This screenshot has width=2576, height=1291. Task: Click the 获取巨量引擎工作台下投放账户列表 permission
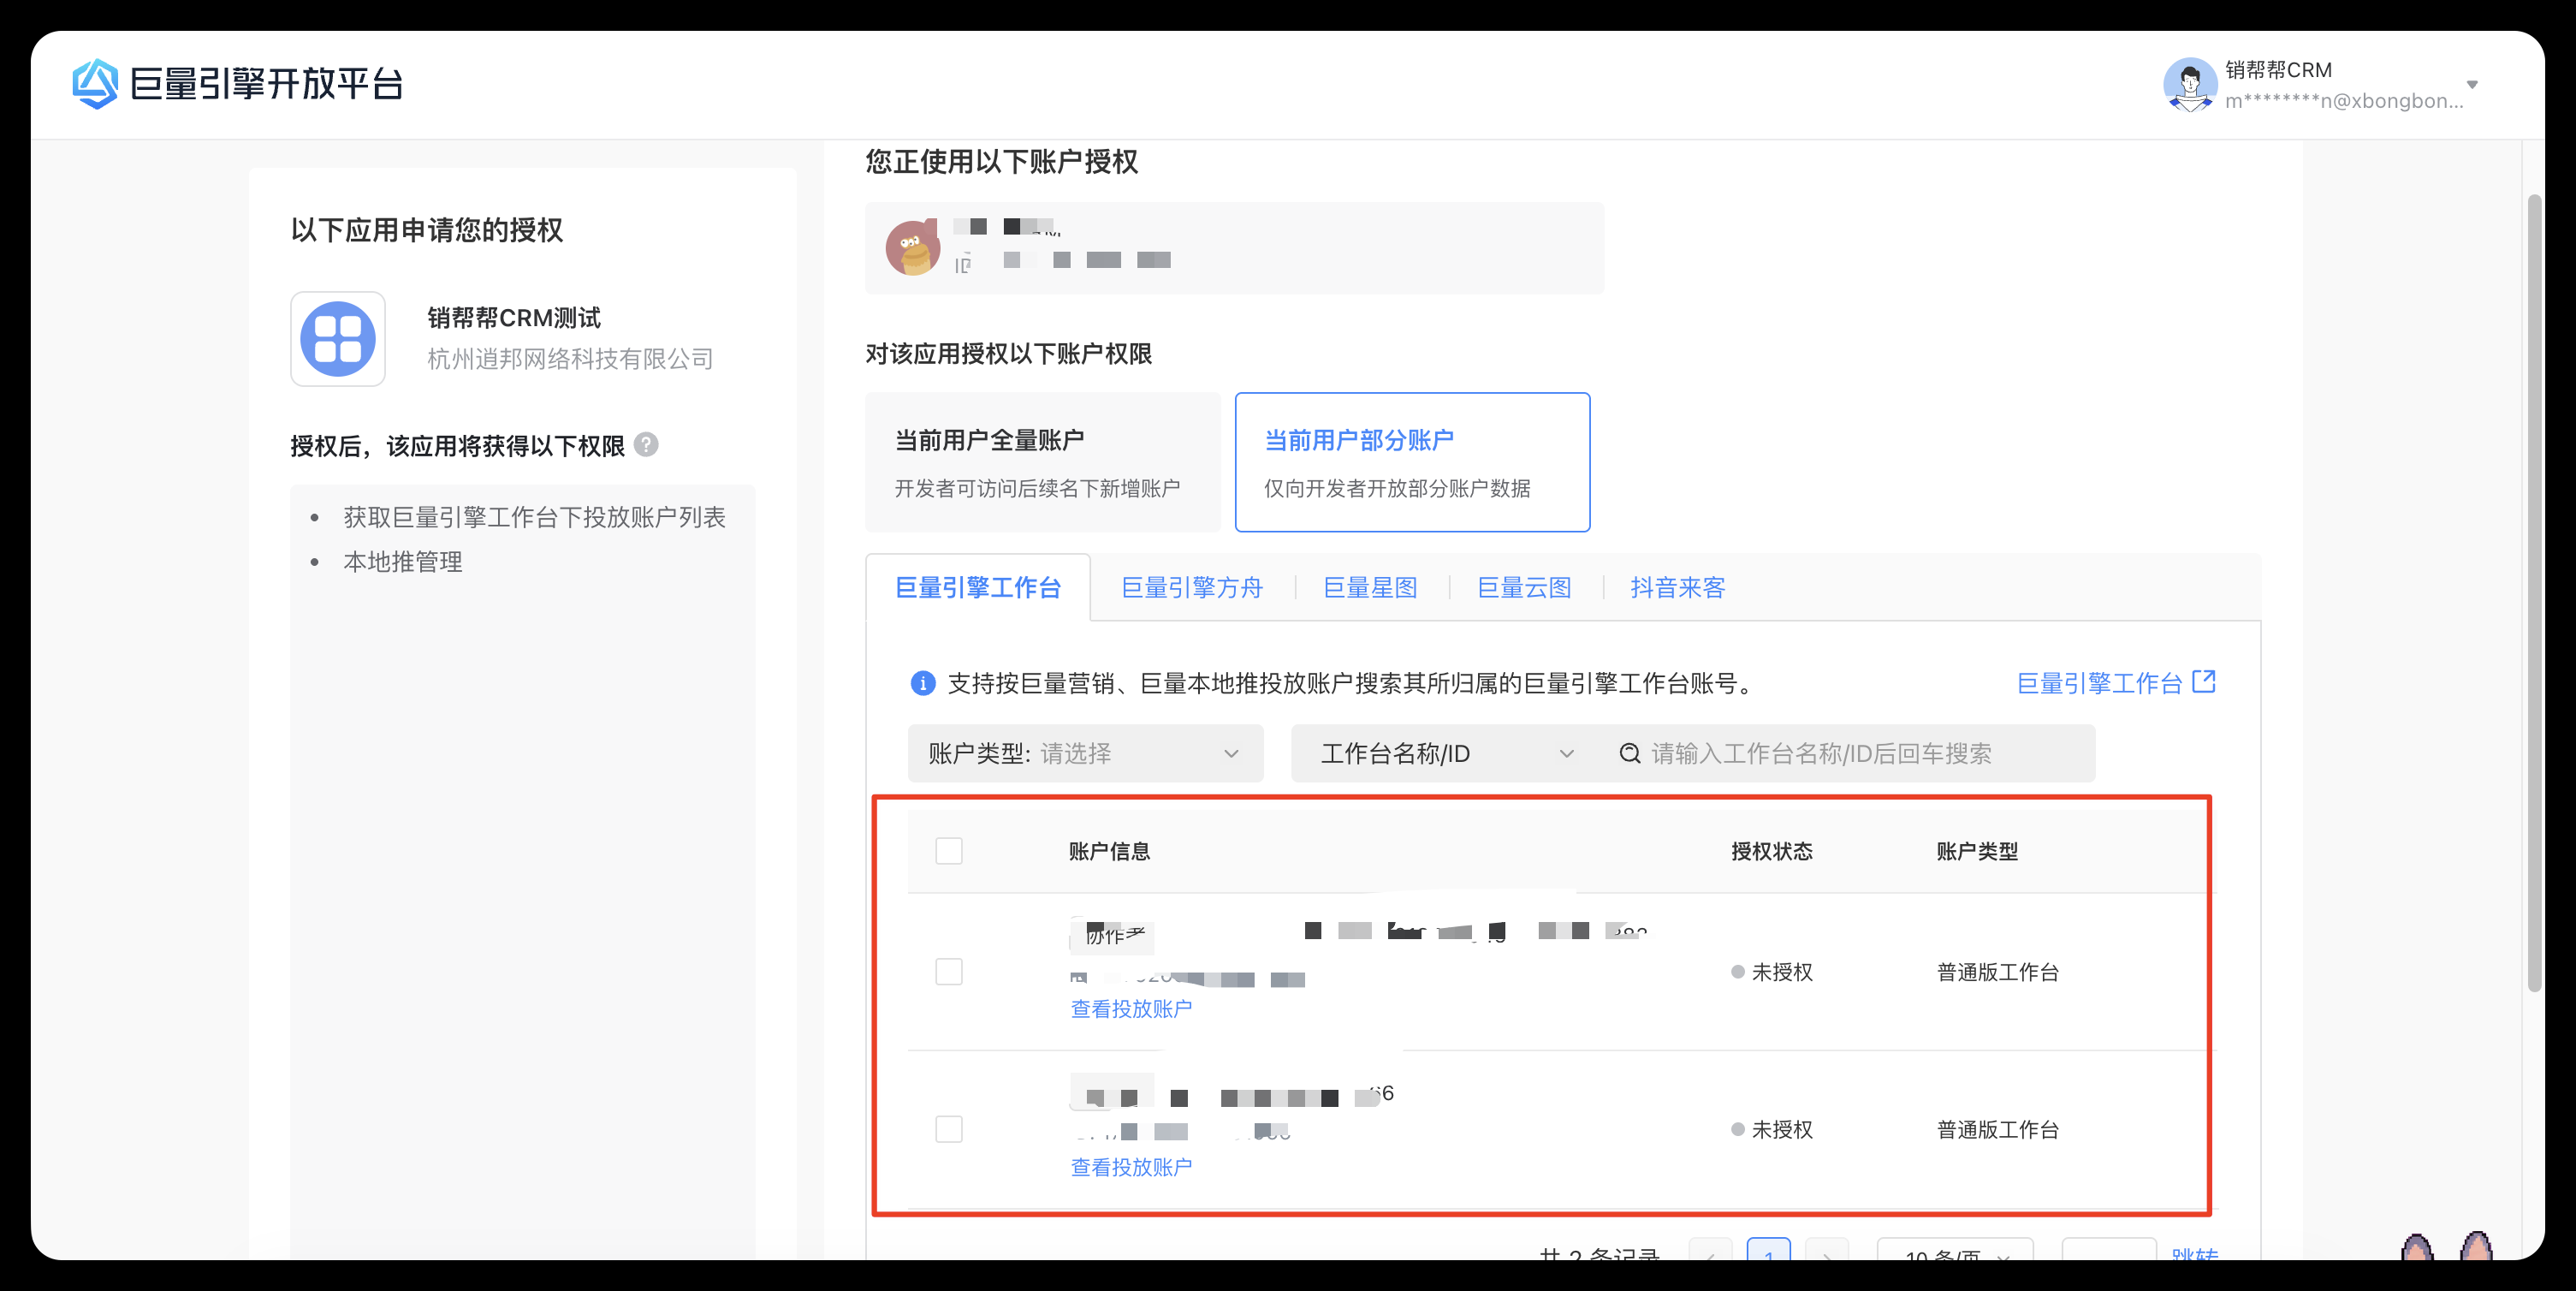[x=534, y=517]
